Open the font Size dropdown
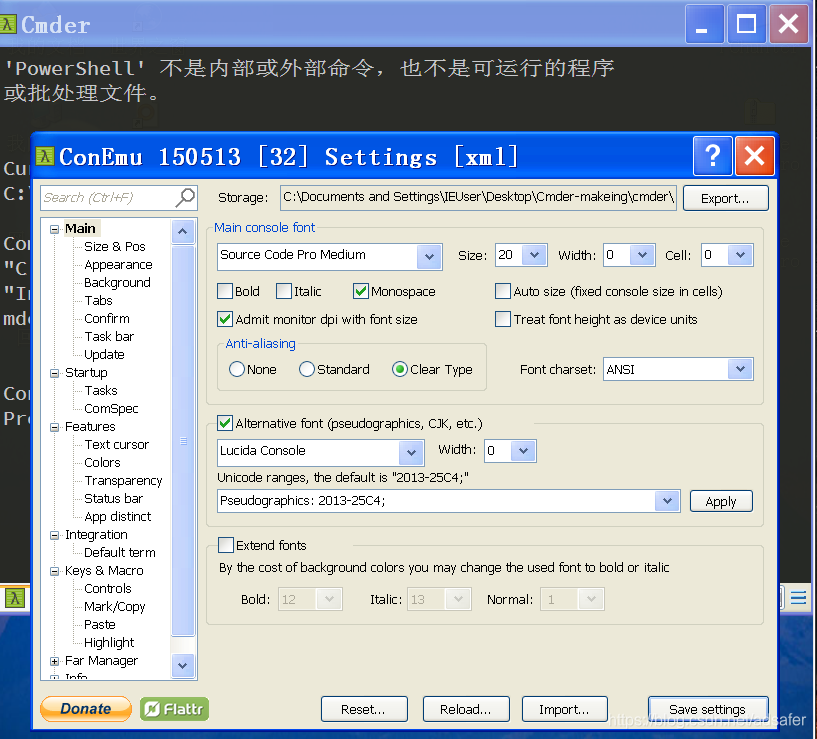 534,255
